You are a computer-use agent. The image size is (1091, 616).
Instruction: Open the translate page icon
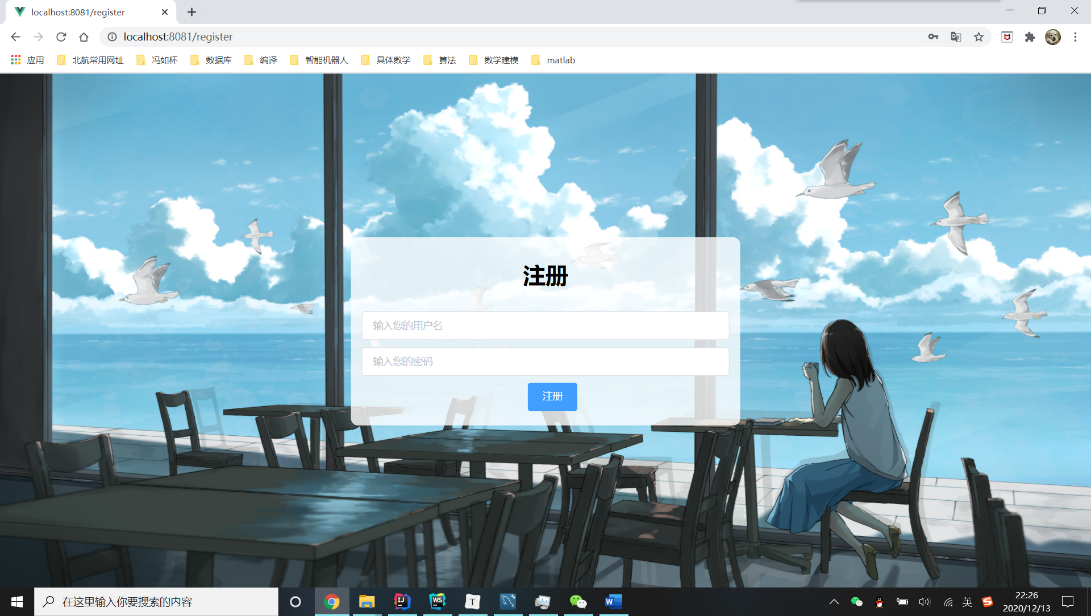click(x=956, y=37)
